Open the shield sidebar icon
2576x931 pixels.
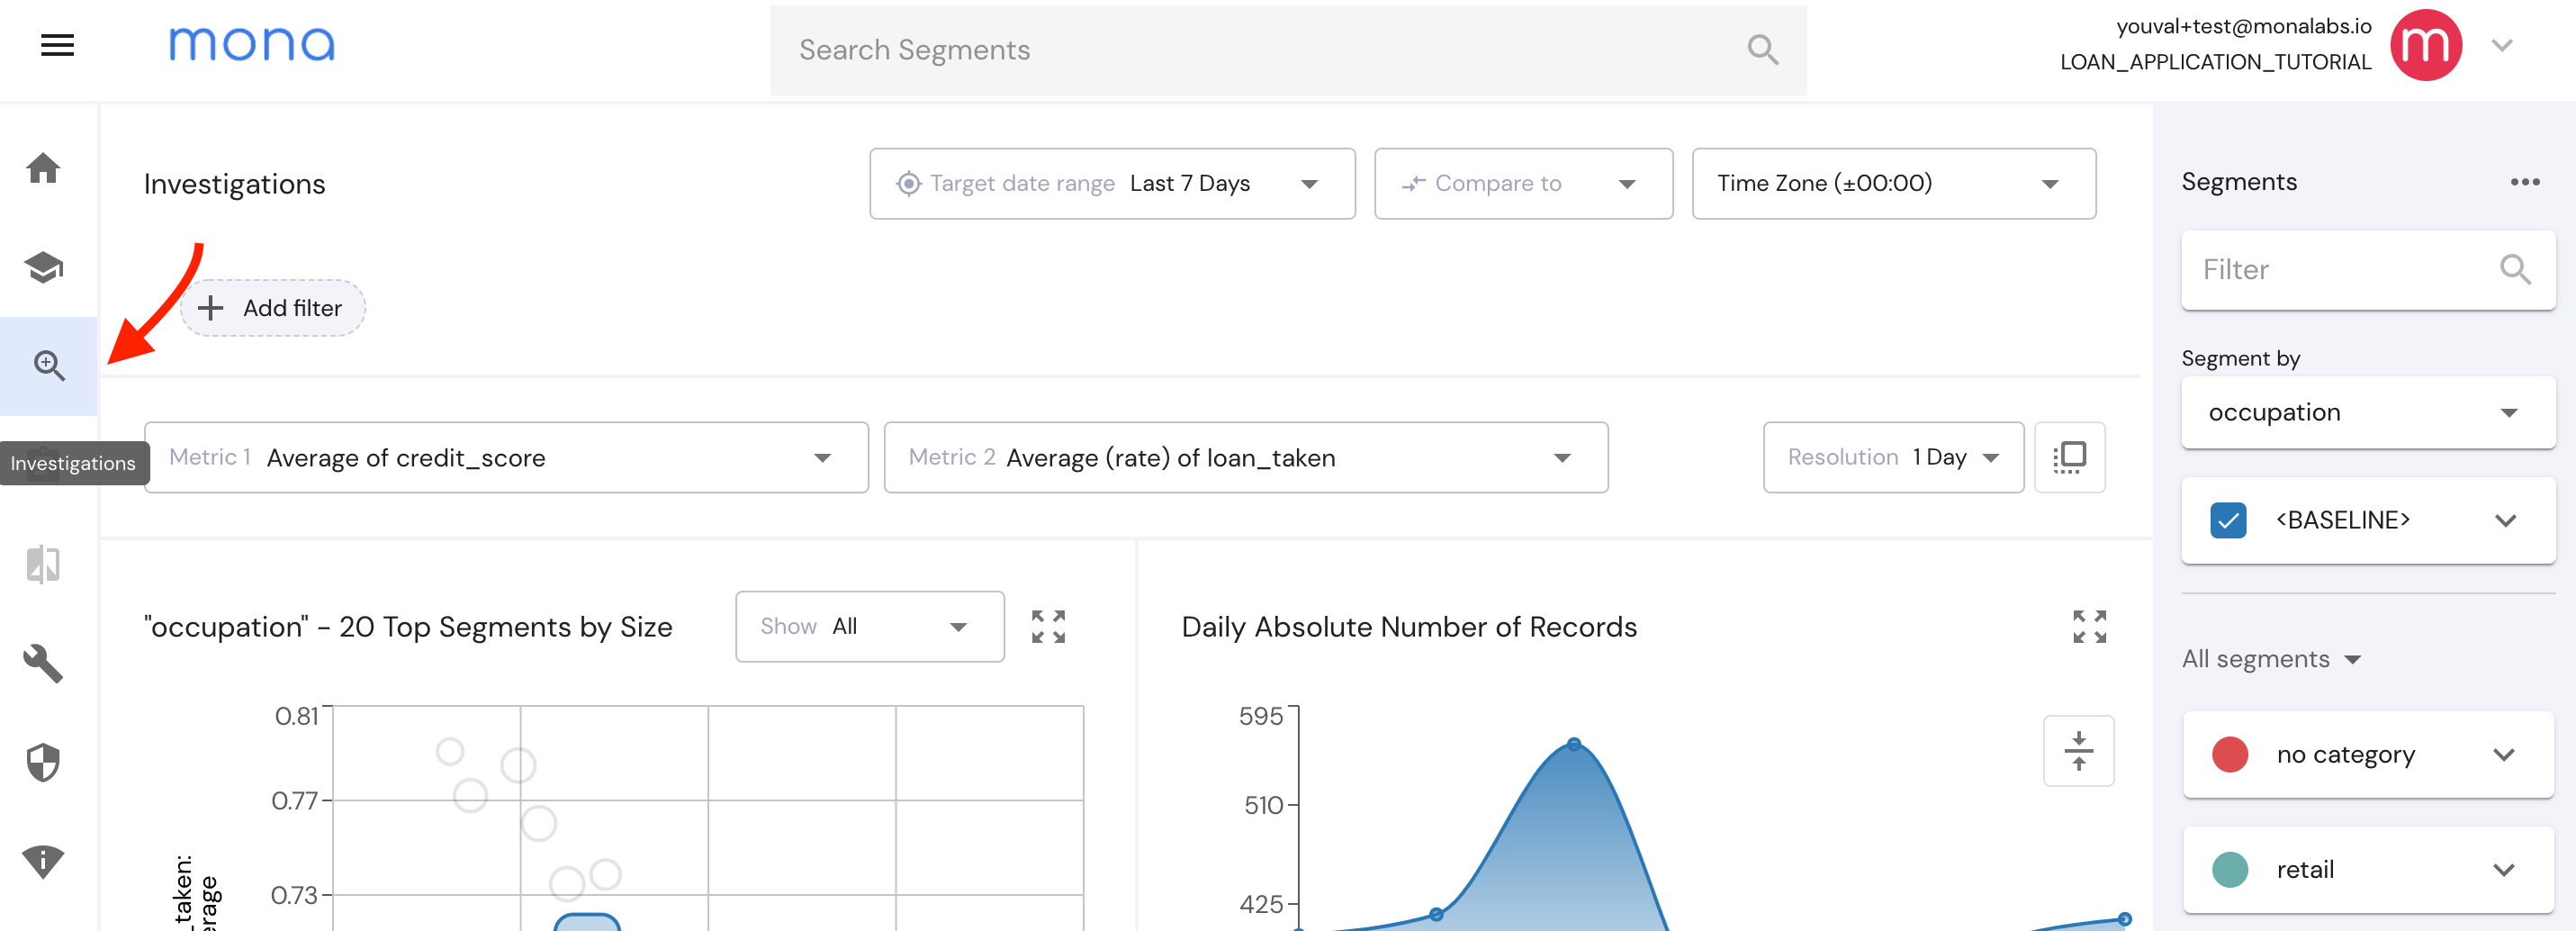(43, 762)
